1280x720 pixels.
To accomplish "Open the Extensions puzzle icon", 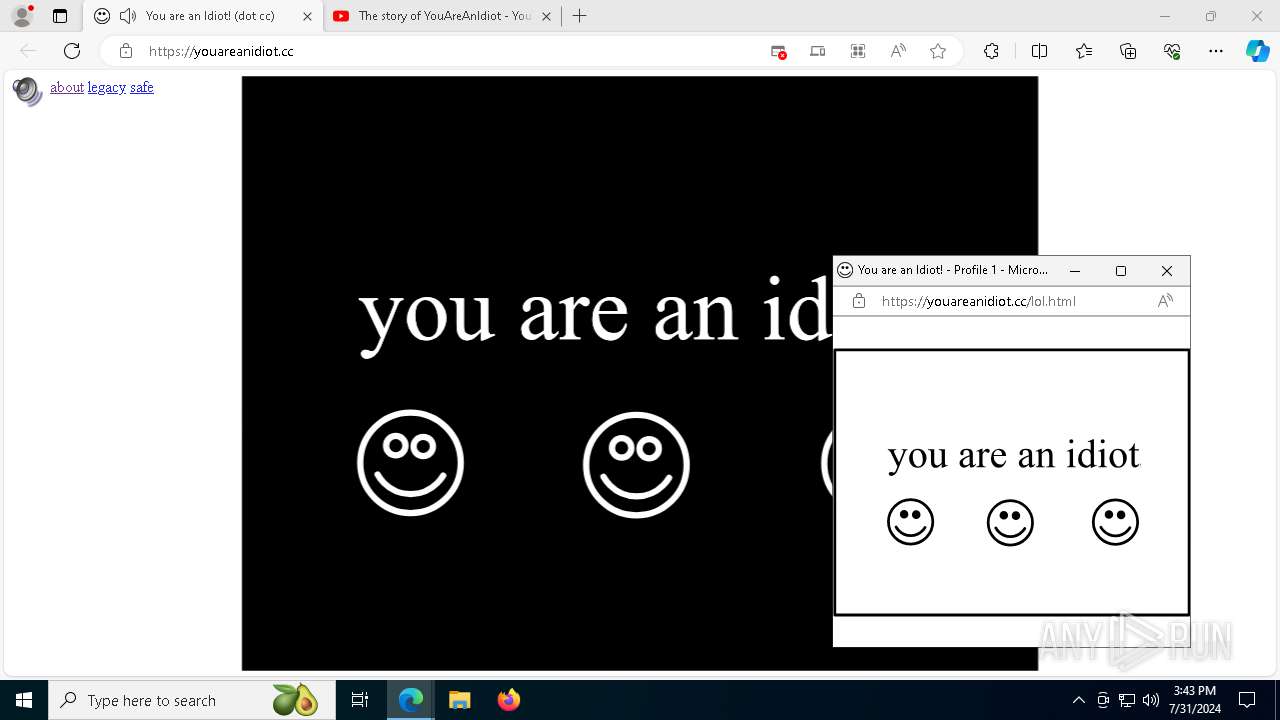I will (x=991, y=51).
